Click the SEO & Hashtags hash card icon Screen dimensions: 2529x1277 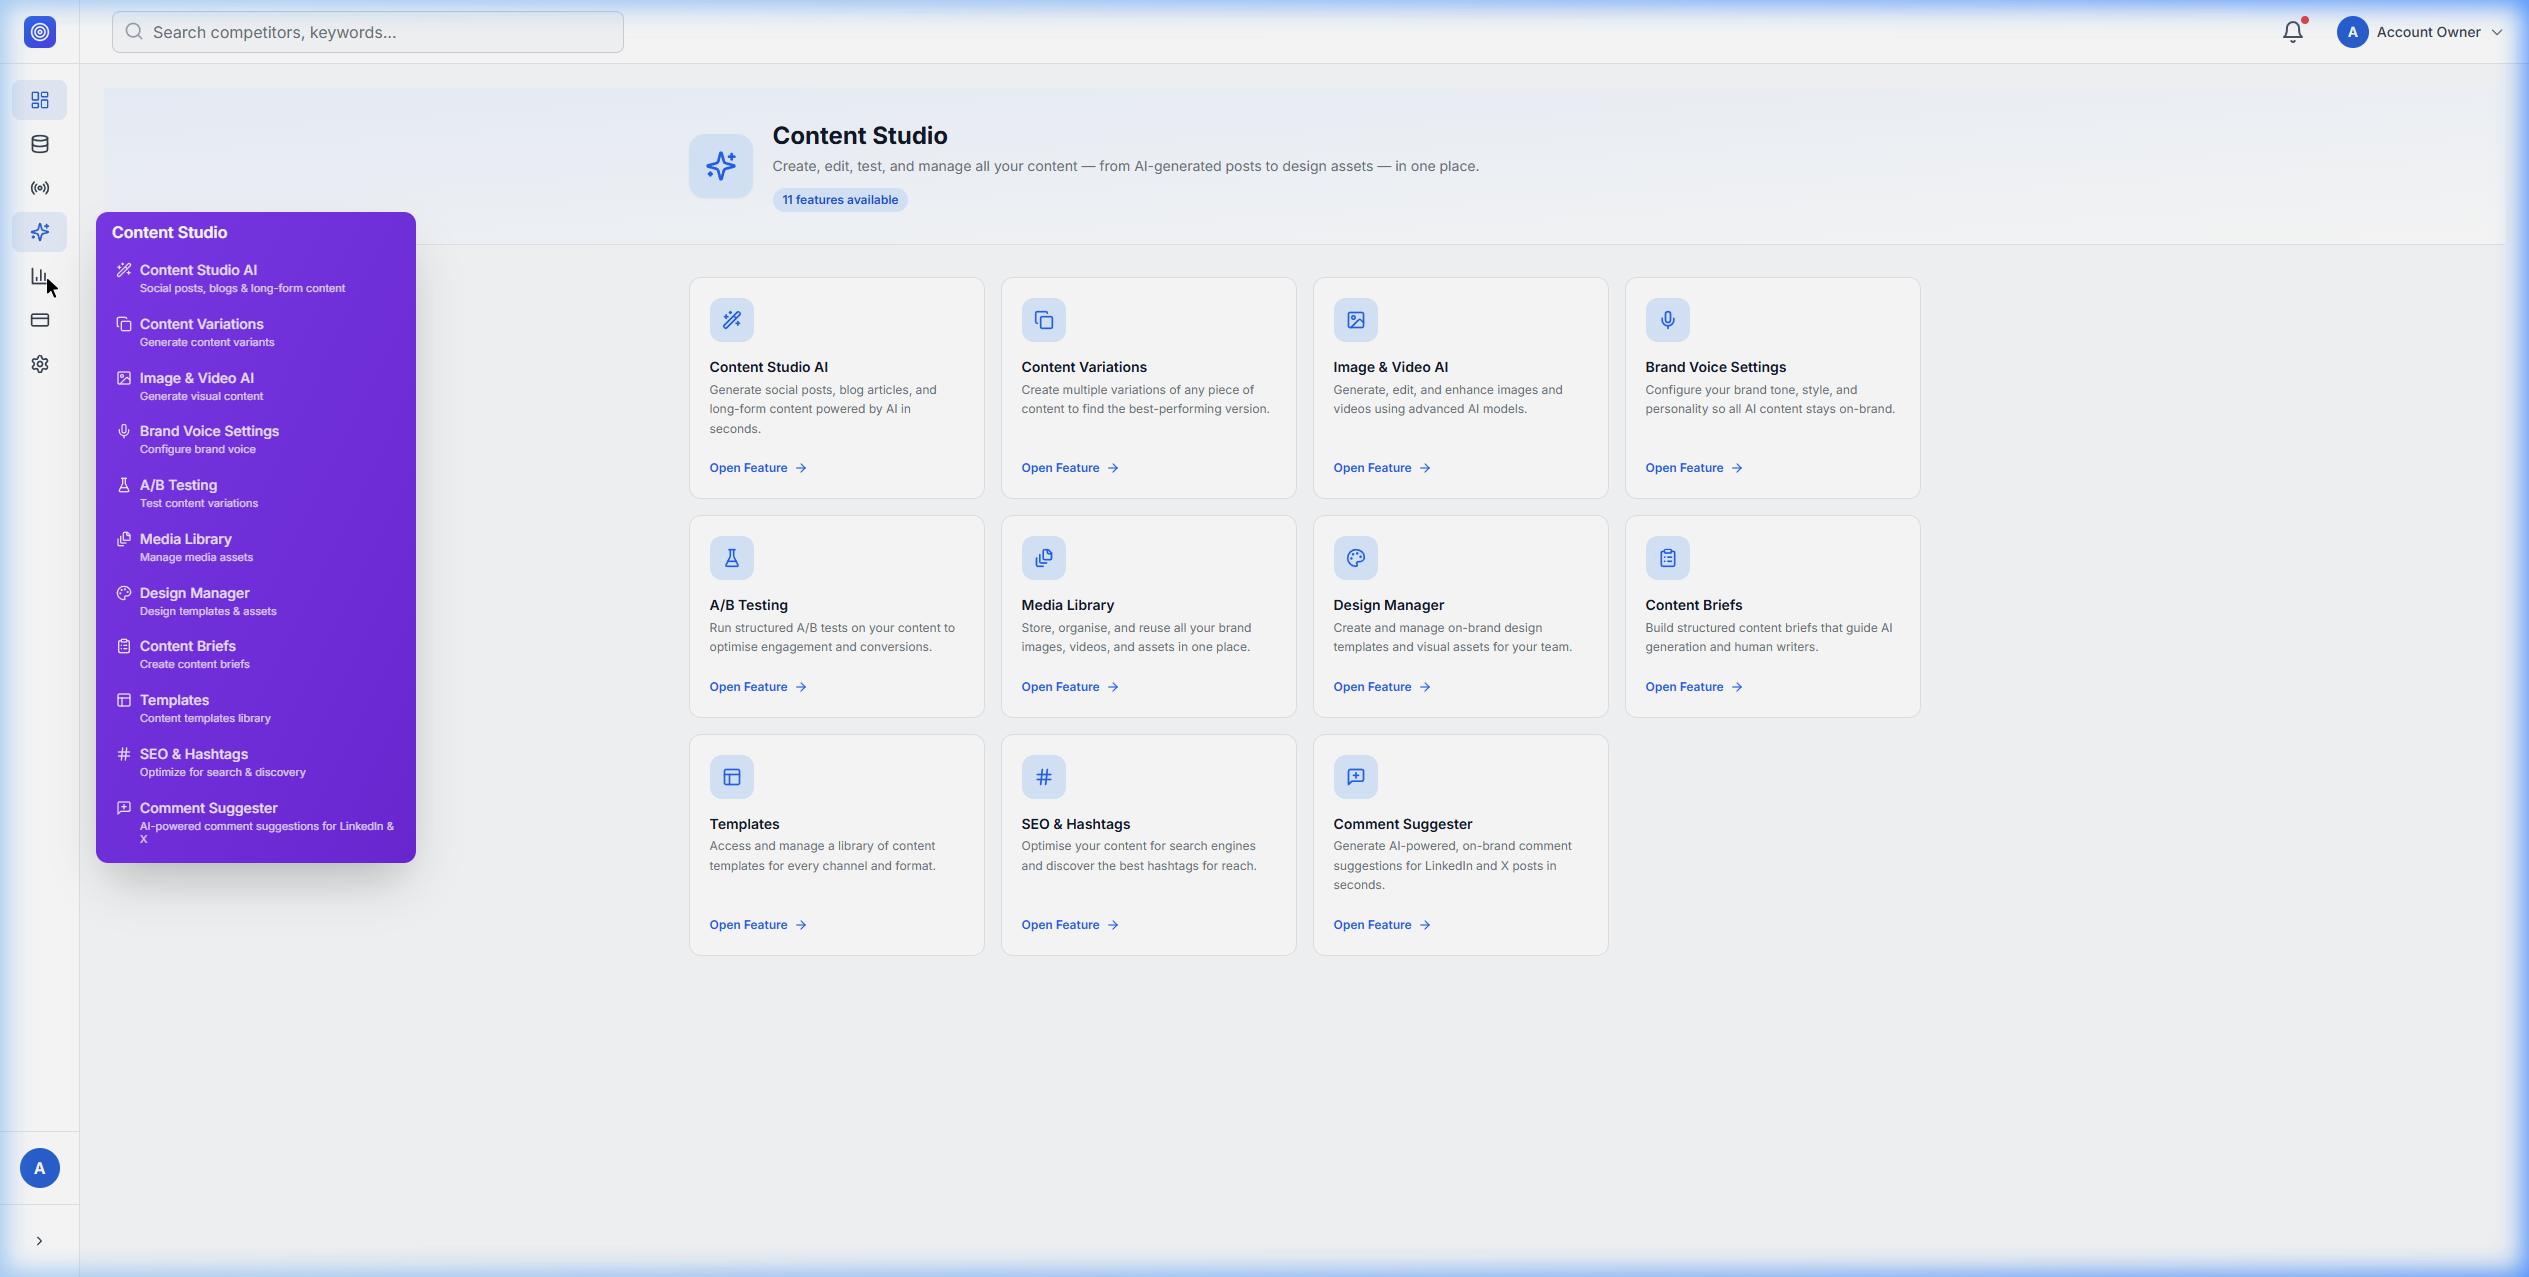[x=1044, y=777]
